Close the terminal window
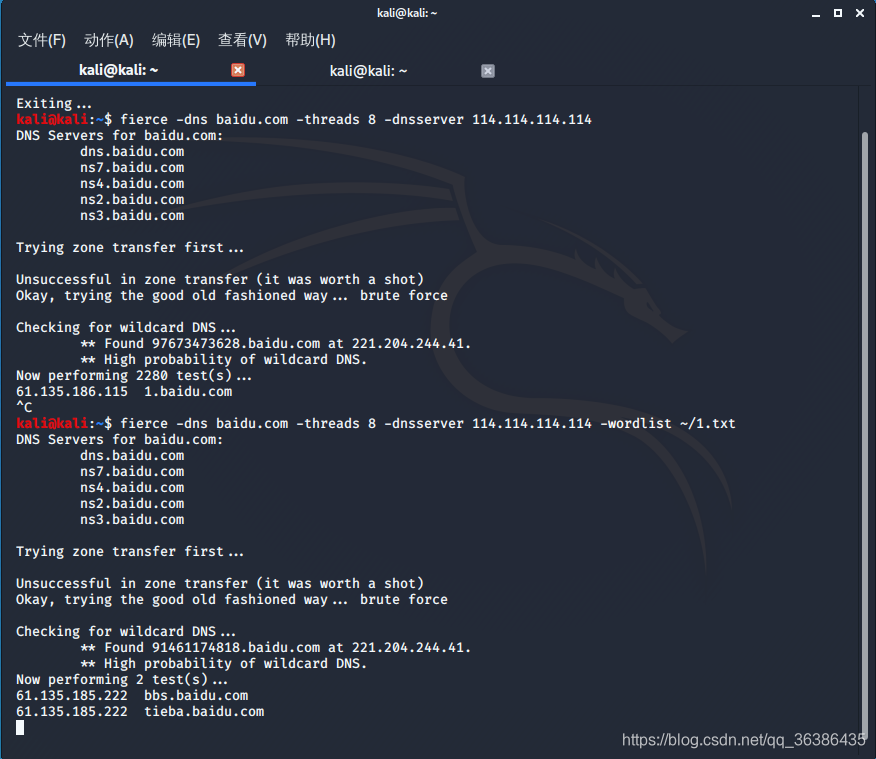This screenshot has width=876, height=759. (x=860, y=13)
